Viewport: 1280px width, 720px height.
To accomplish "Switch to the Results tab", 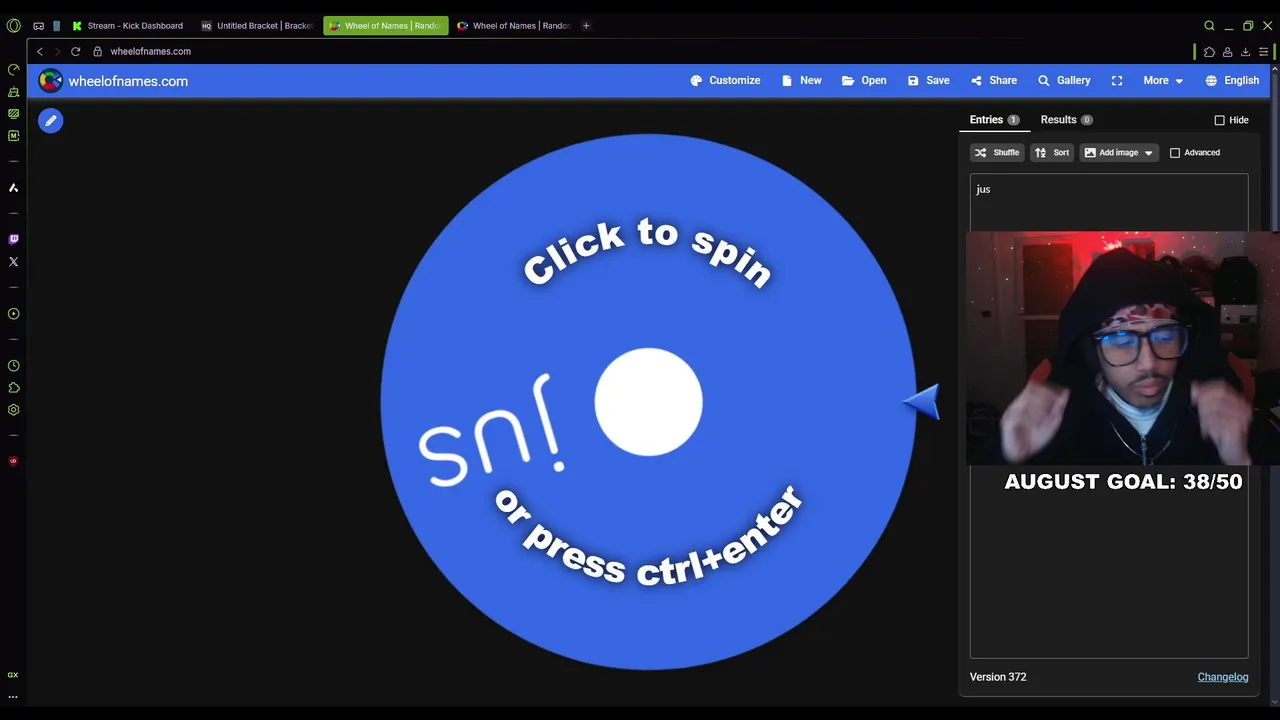I will (1066, 120).
